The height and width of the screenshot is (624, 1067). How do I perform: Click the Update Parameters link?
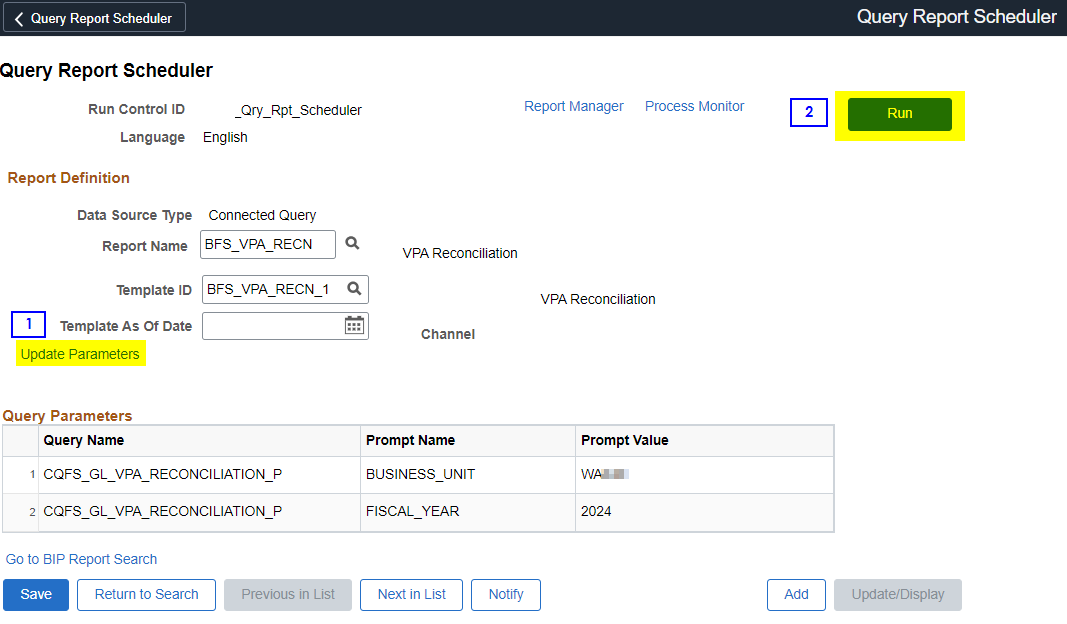tap(80, 354)
